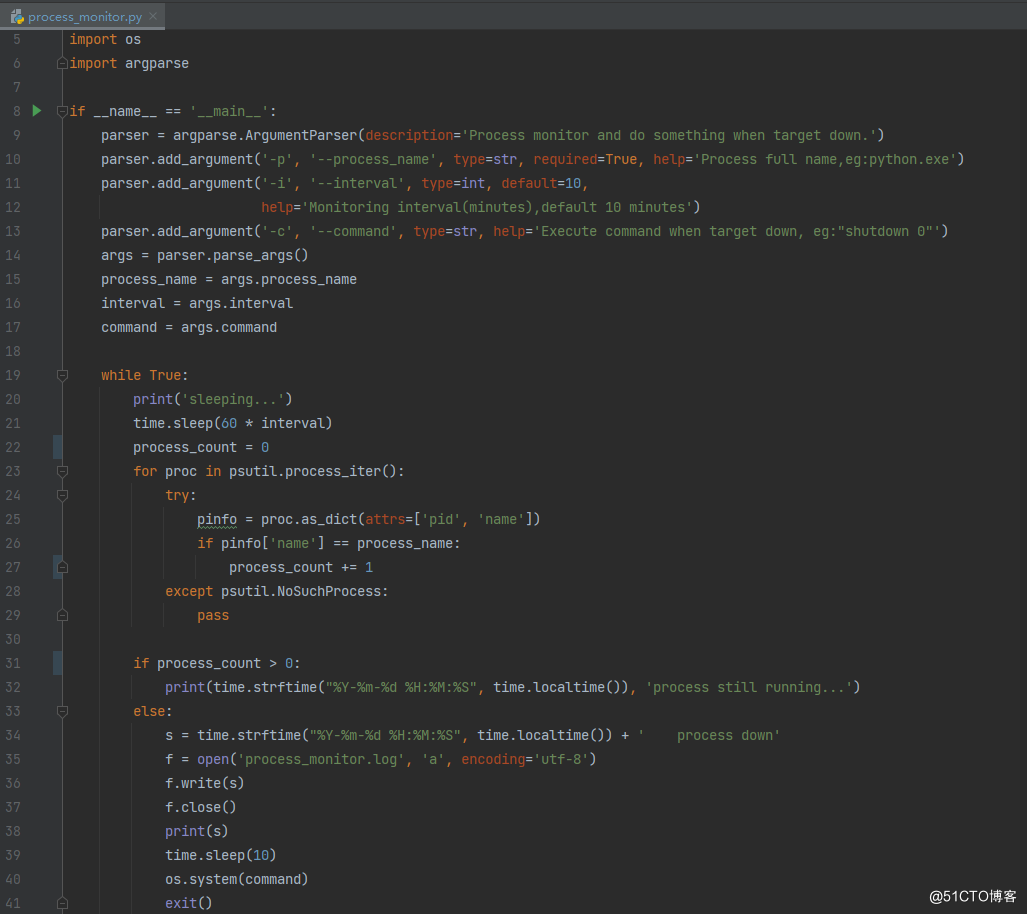This screenshot has width=1027, height=914.
Task: Collapse the if __name__ block at line 8
Action: pos(62,111)
